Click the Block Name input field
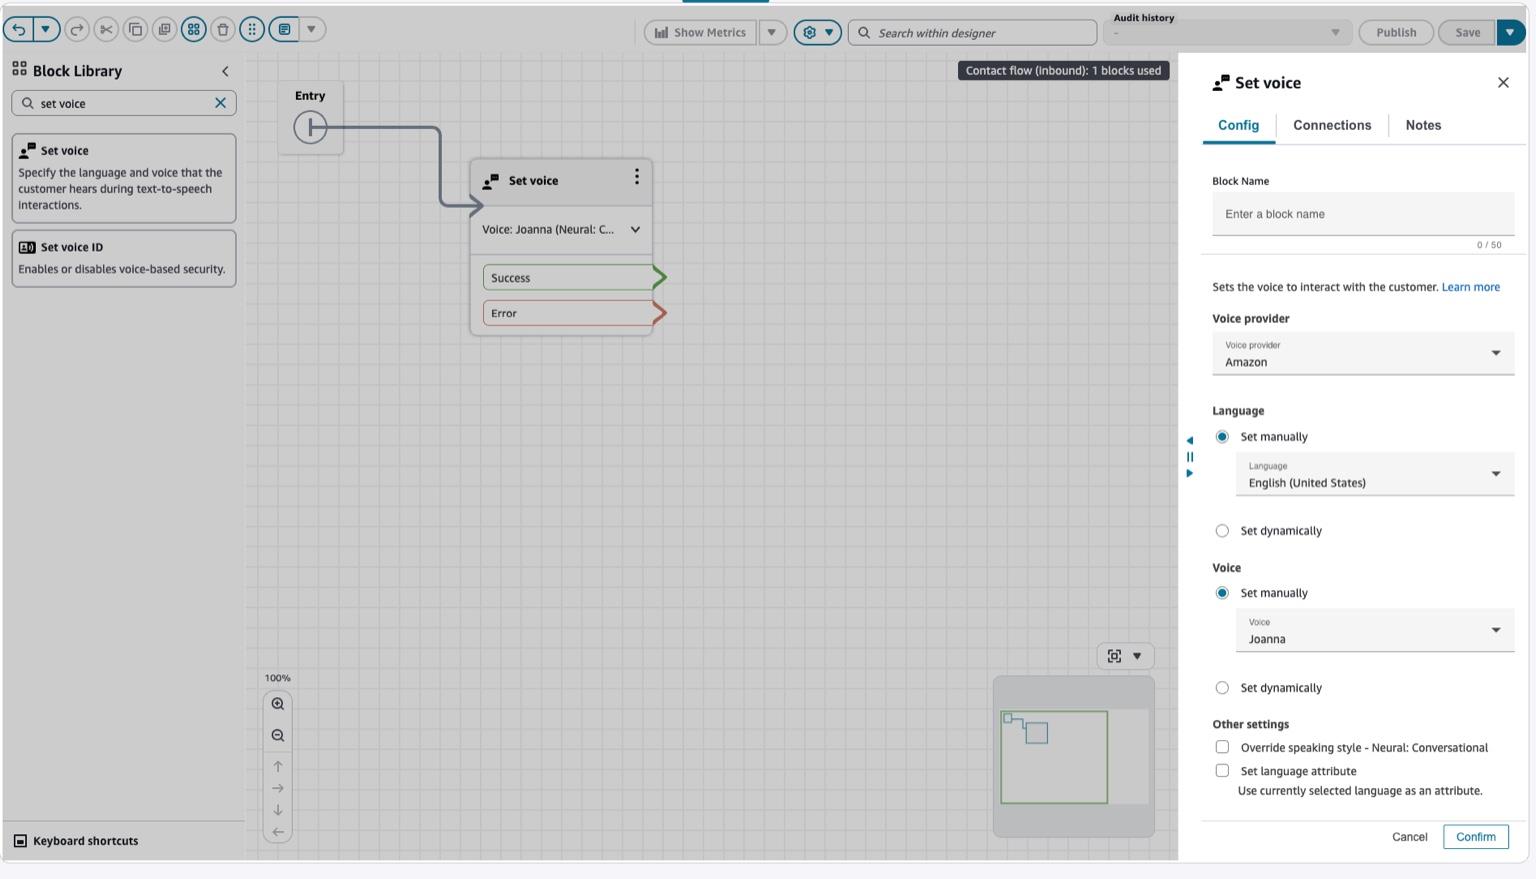Screen dimensions: 1536x879 click(1362, 214)
